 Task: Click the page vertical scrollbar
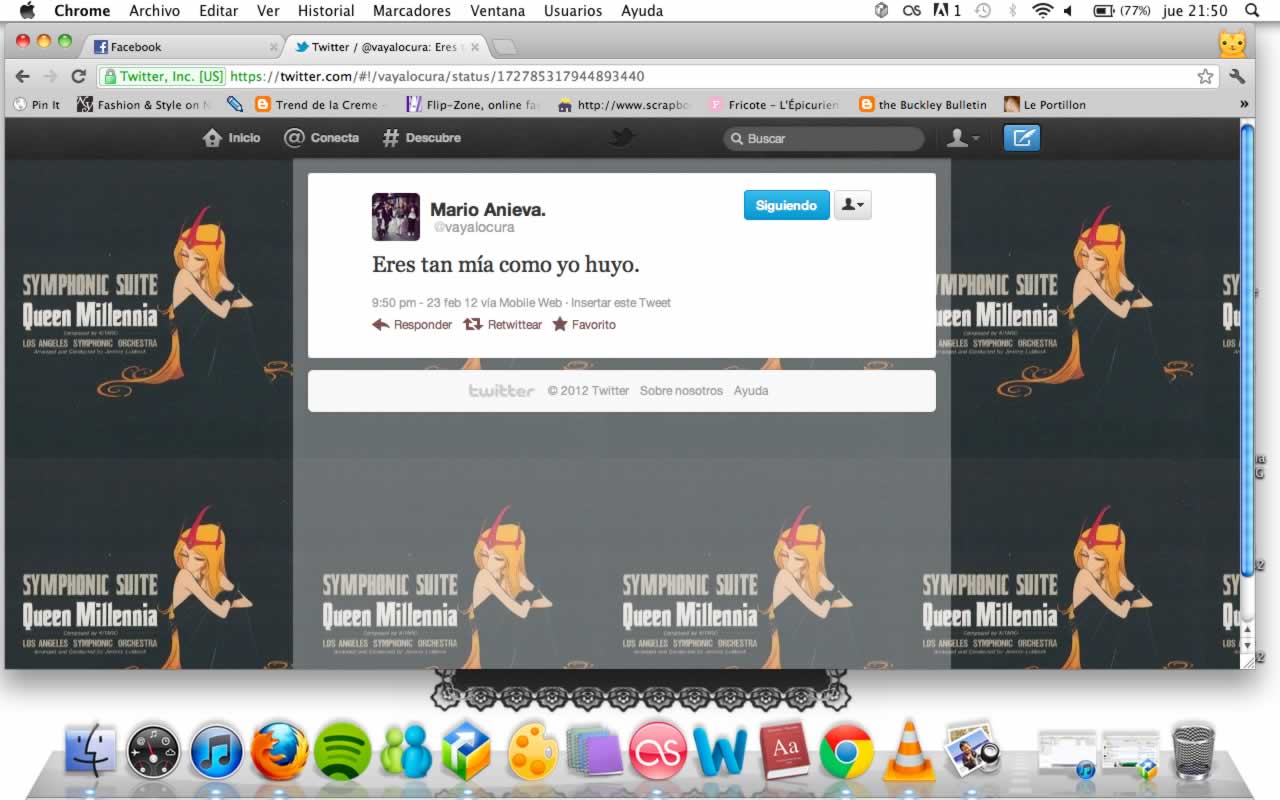pos(1247,350)
